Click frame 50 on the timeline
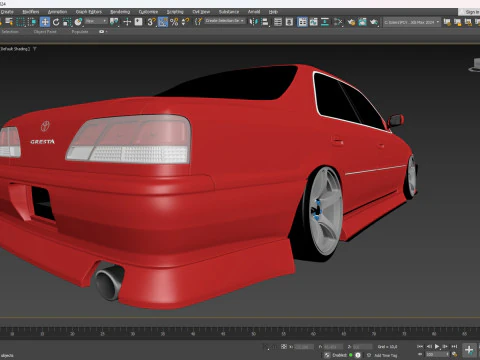This screenshot has height=360, width=480. click(x=253, y=334)
